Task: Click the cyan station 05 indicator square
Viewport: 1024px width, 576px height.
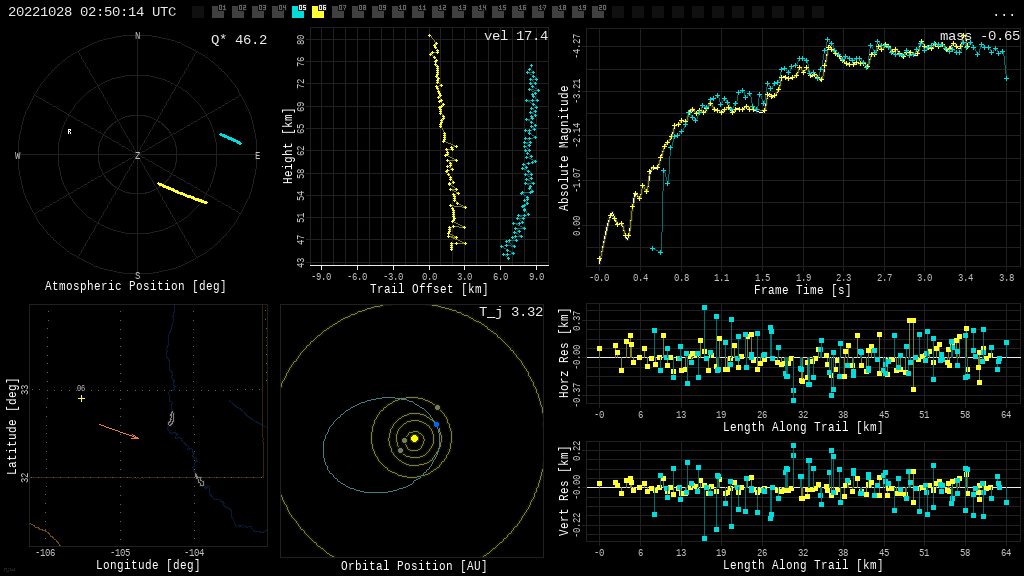Action: (298, 12)
